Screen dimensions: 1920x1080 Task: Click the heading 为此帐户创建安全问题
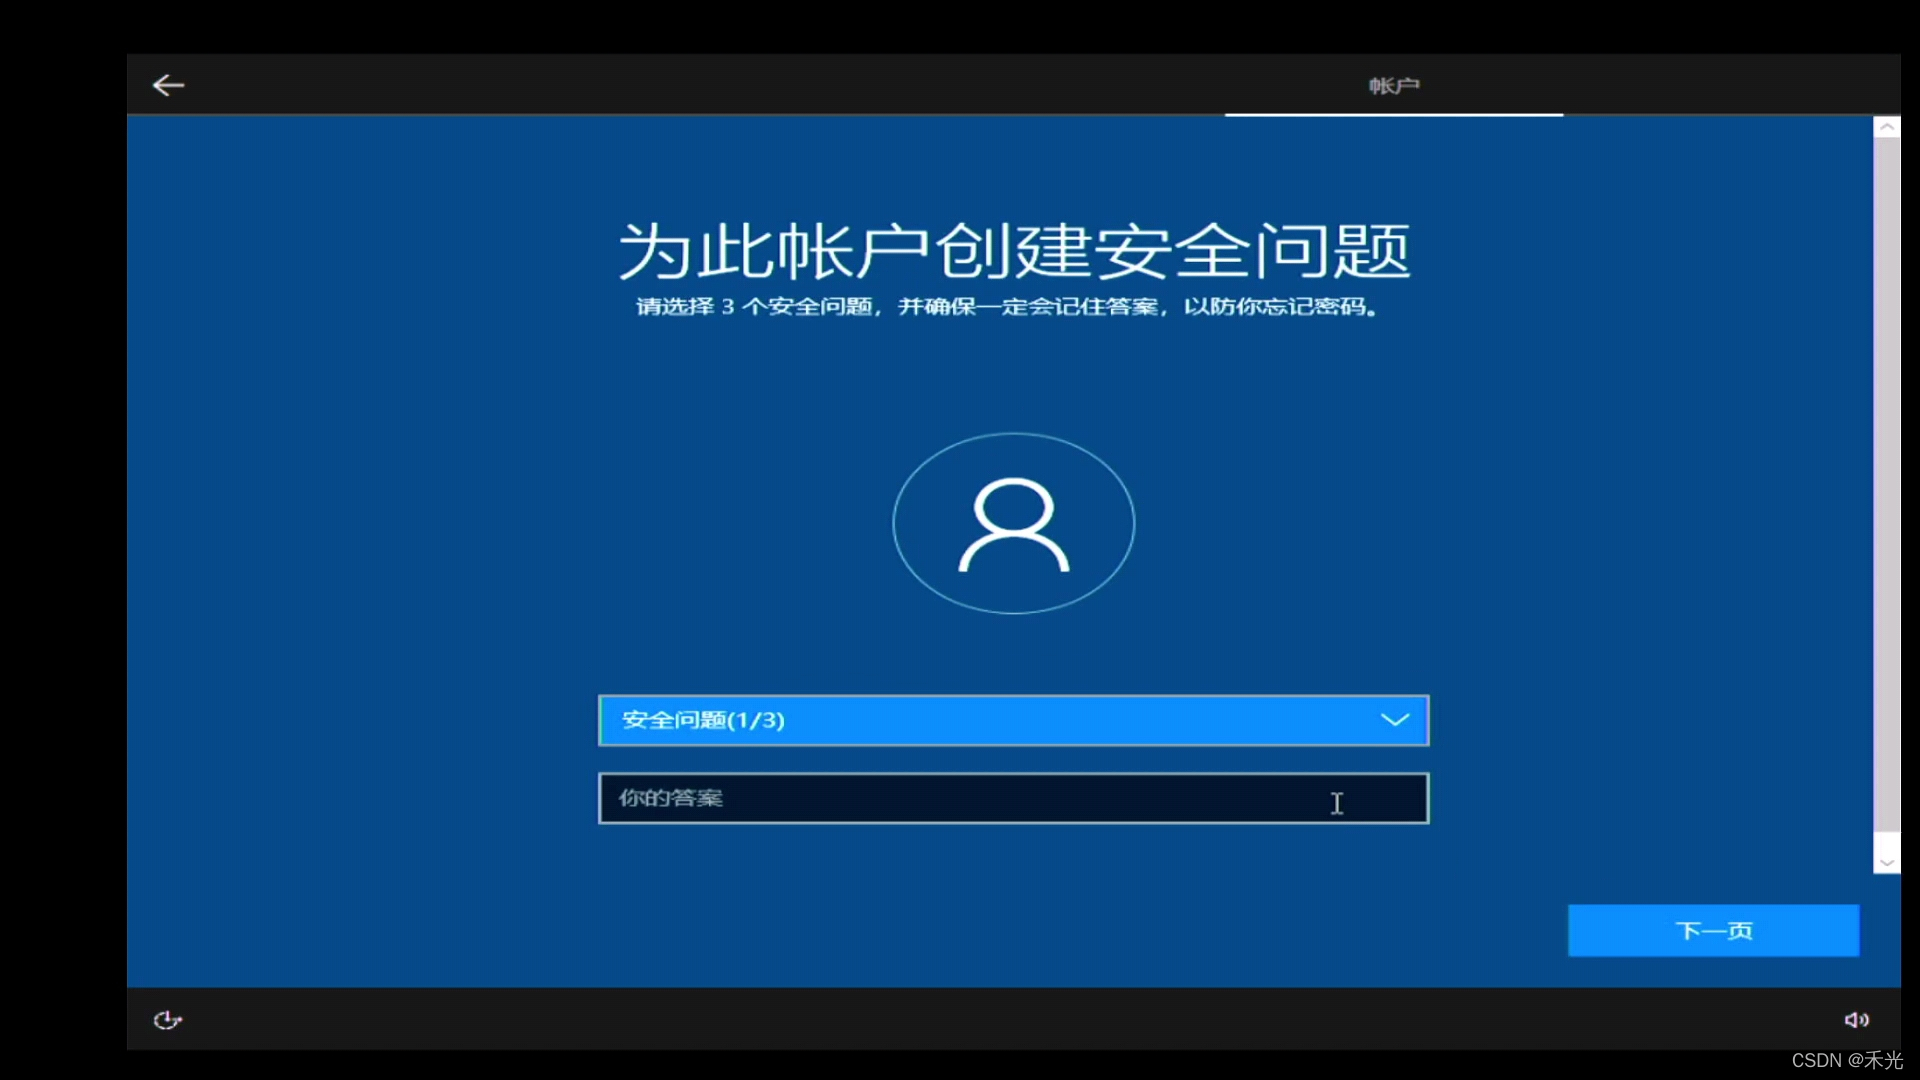tap(1014, 250)
